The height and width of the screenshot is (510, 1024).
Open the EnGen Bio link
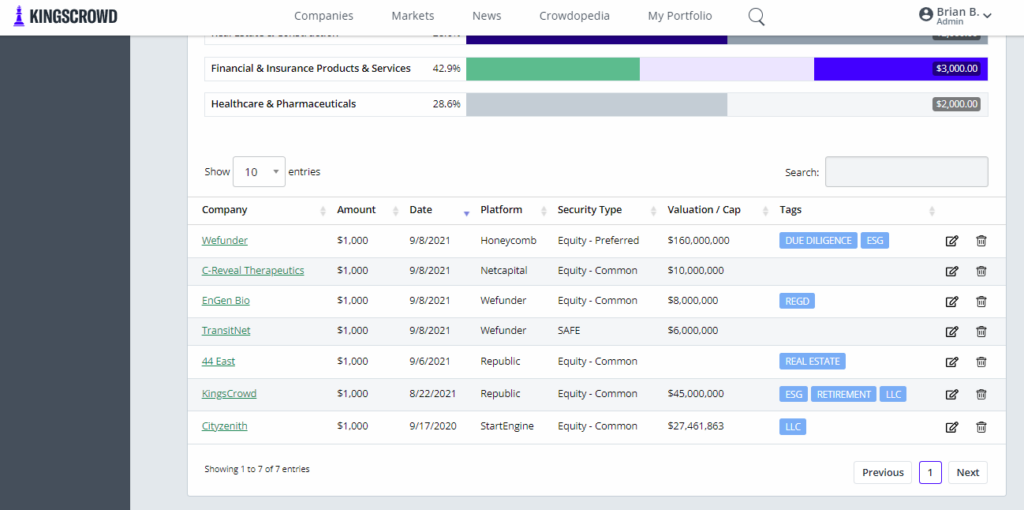click(x=226, y=301)
